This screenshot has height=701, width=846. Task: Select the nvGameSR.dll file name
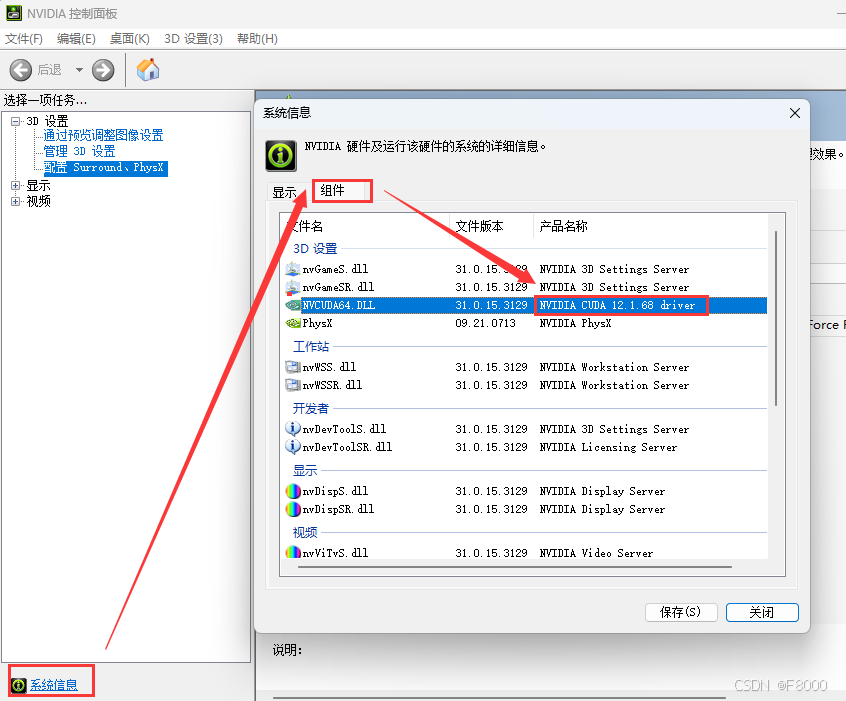coord(338,287)
